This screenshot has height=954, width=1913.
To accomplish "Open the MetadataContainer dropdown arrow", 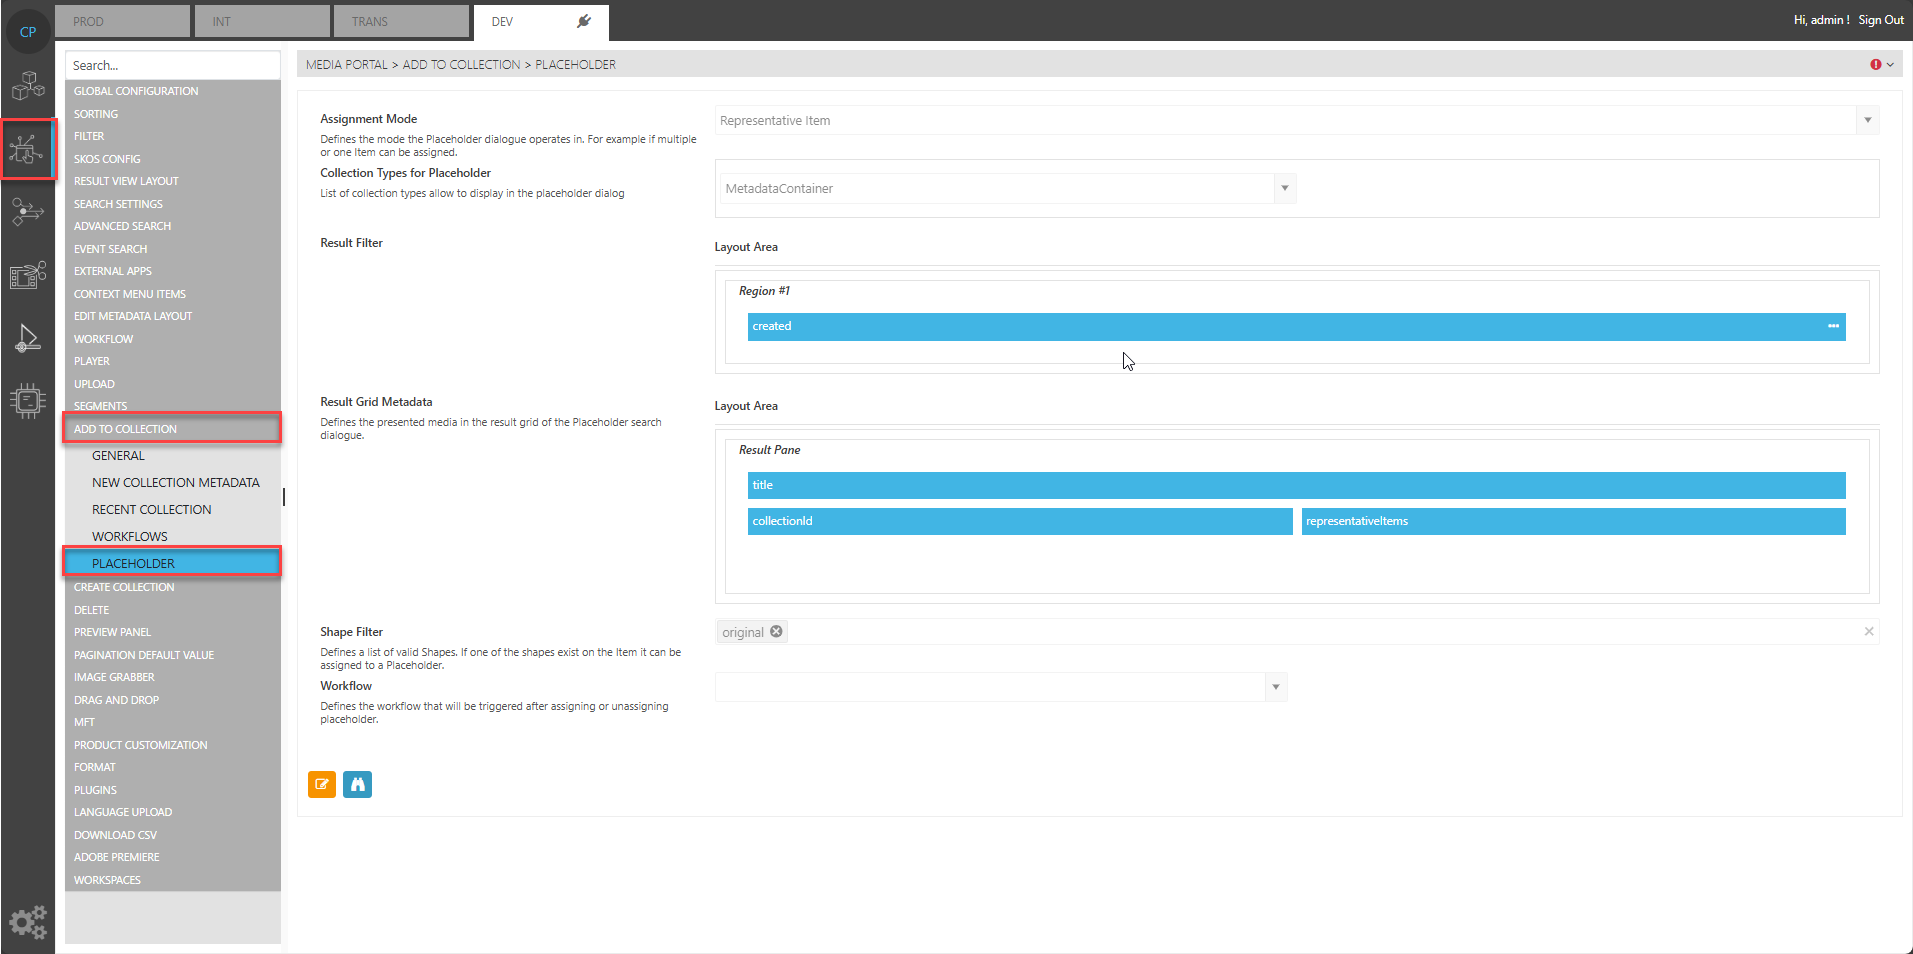I will click(1285, 189).
